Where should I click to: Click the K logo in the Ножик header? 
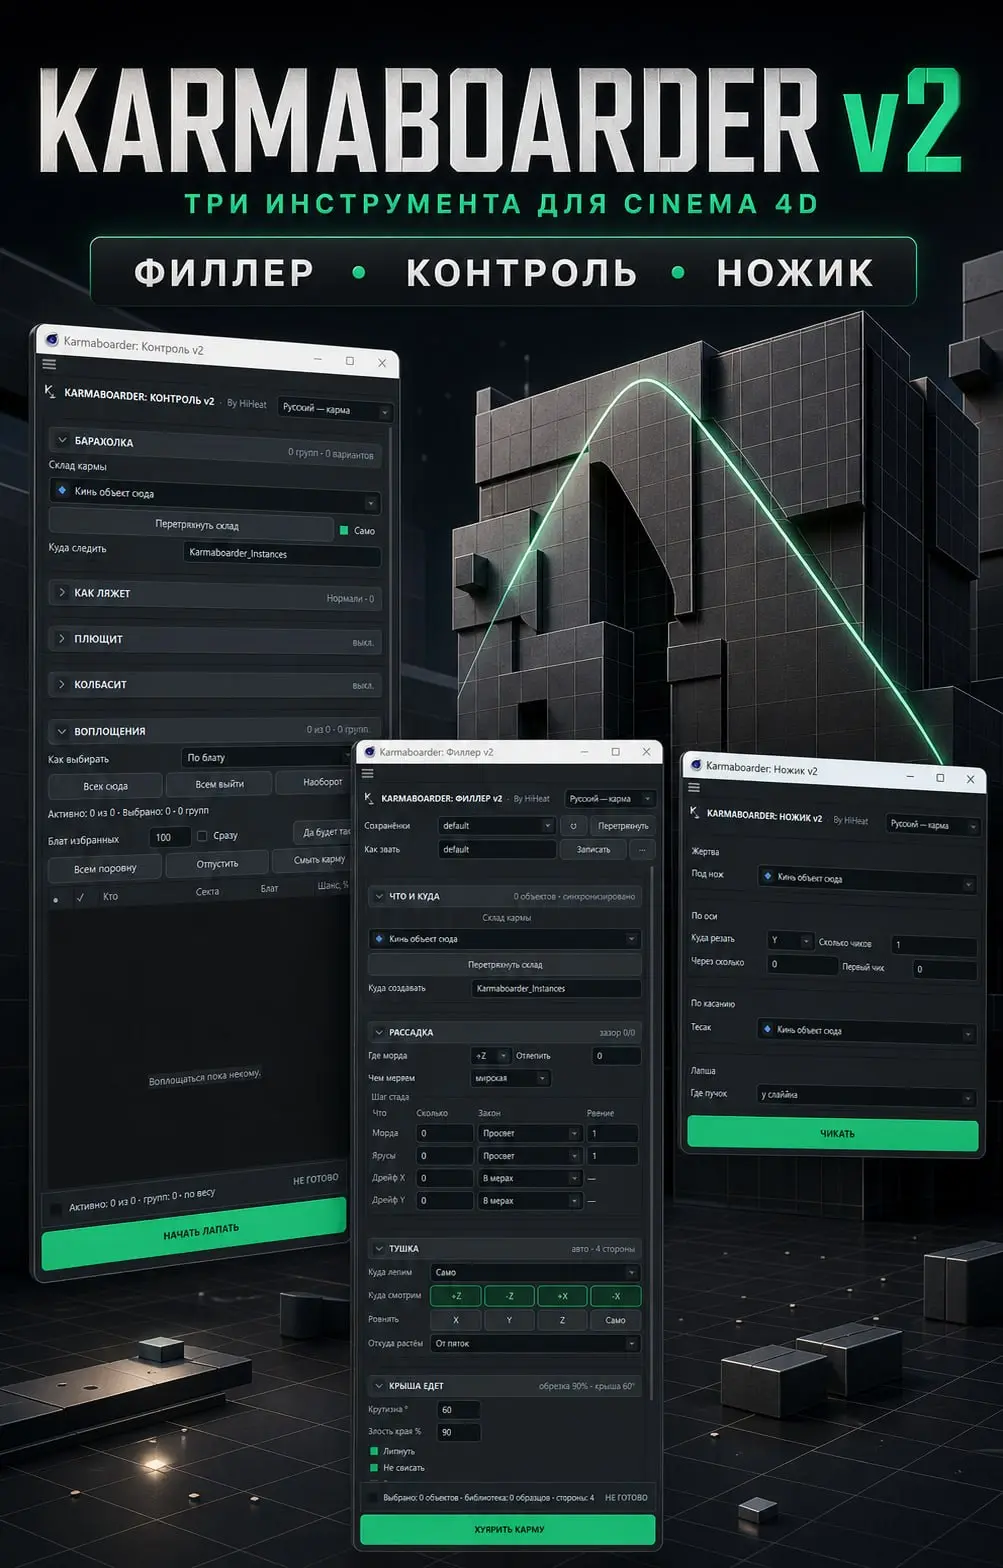[x=695, y=813]
